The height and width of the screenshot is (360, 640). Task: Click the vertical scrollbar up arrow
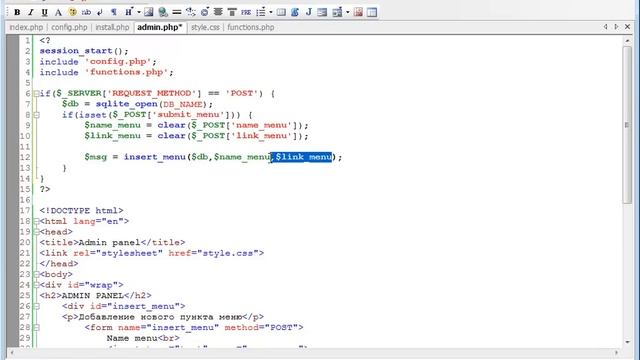pos(627,40)
